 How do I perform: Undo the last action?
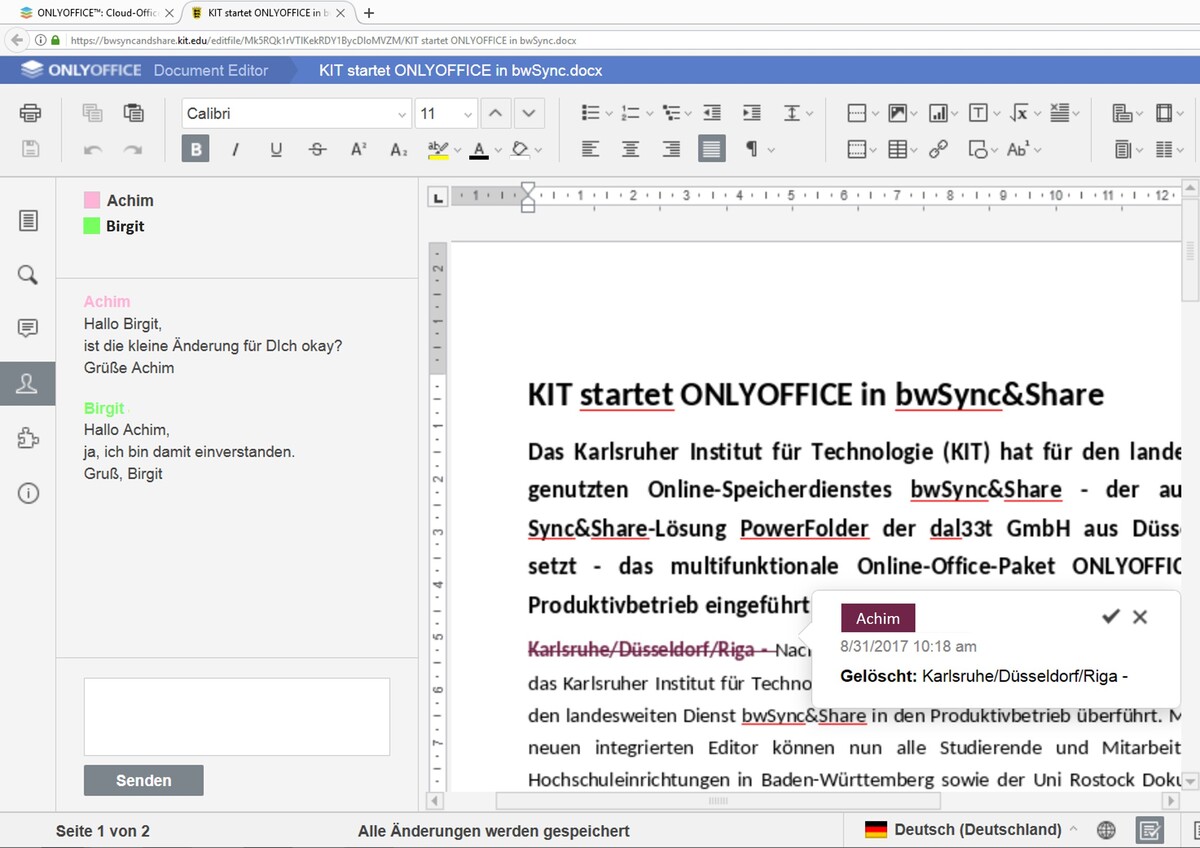[92, 150]
